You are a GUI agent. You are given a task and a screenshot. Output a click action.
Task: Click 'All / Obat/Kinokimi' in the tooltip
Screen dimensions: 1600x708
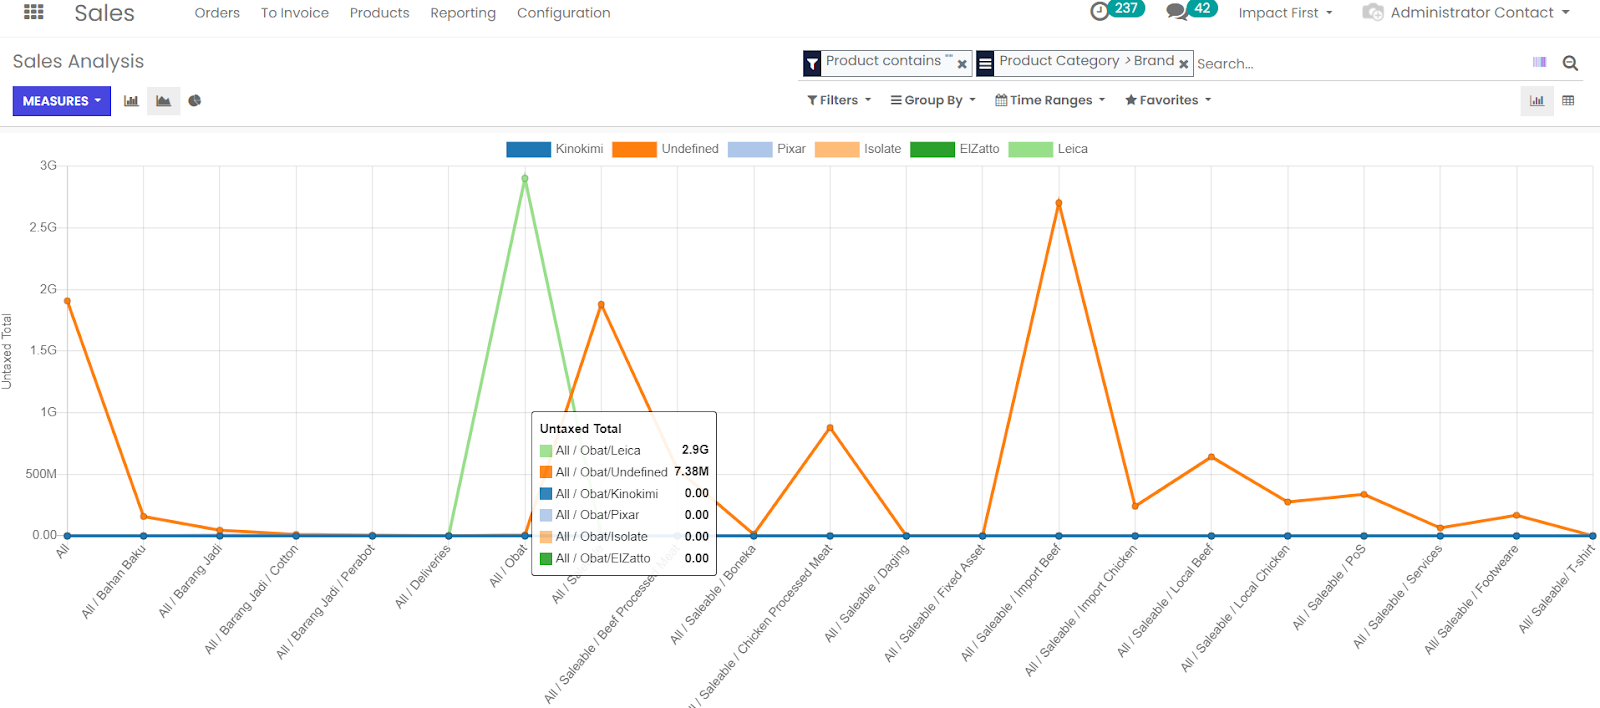click(x=607, y=494)
